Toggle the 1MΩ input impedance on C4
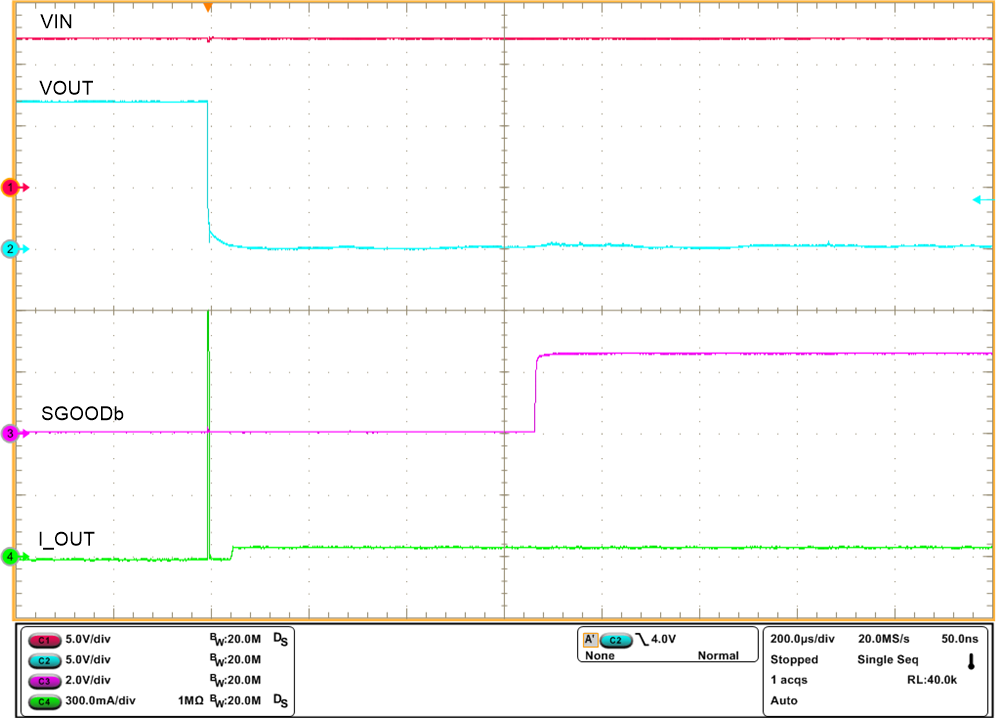This screenshot has height=719, width=1000. 190,700
